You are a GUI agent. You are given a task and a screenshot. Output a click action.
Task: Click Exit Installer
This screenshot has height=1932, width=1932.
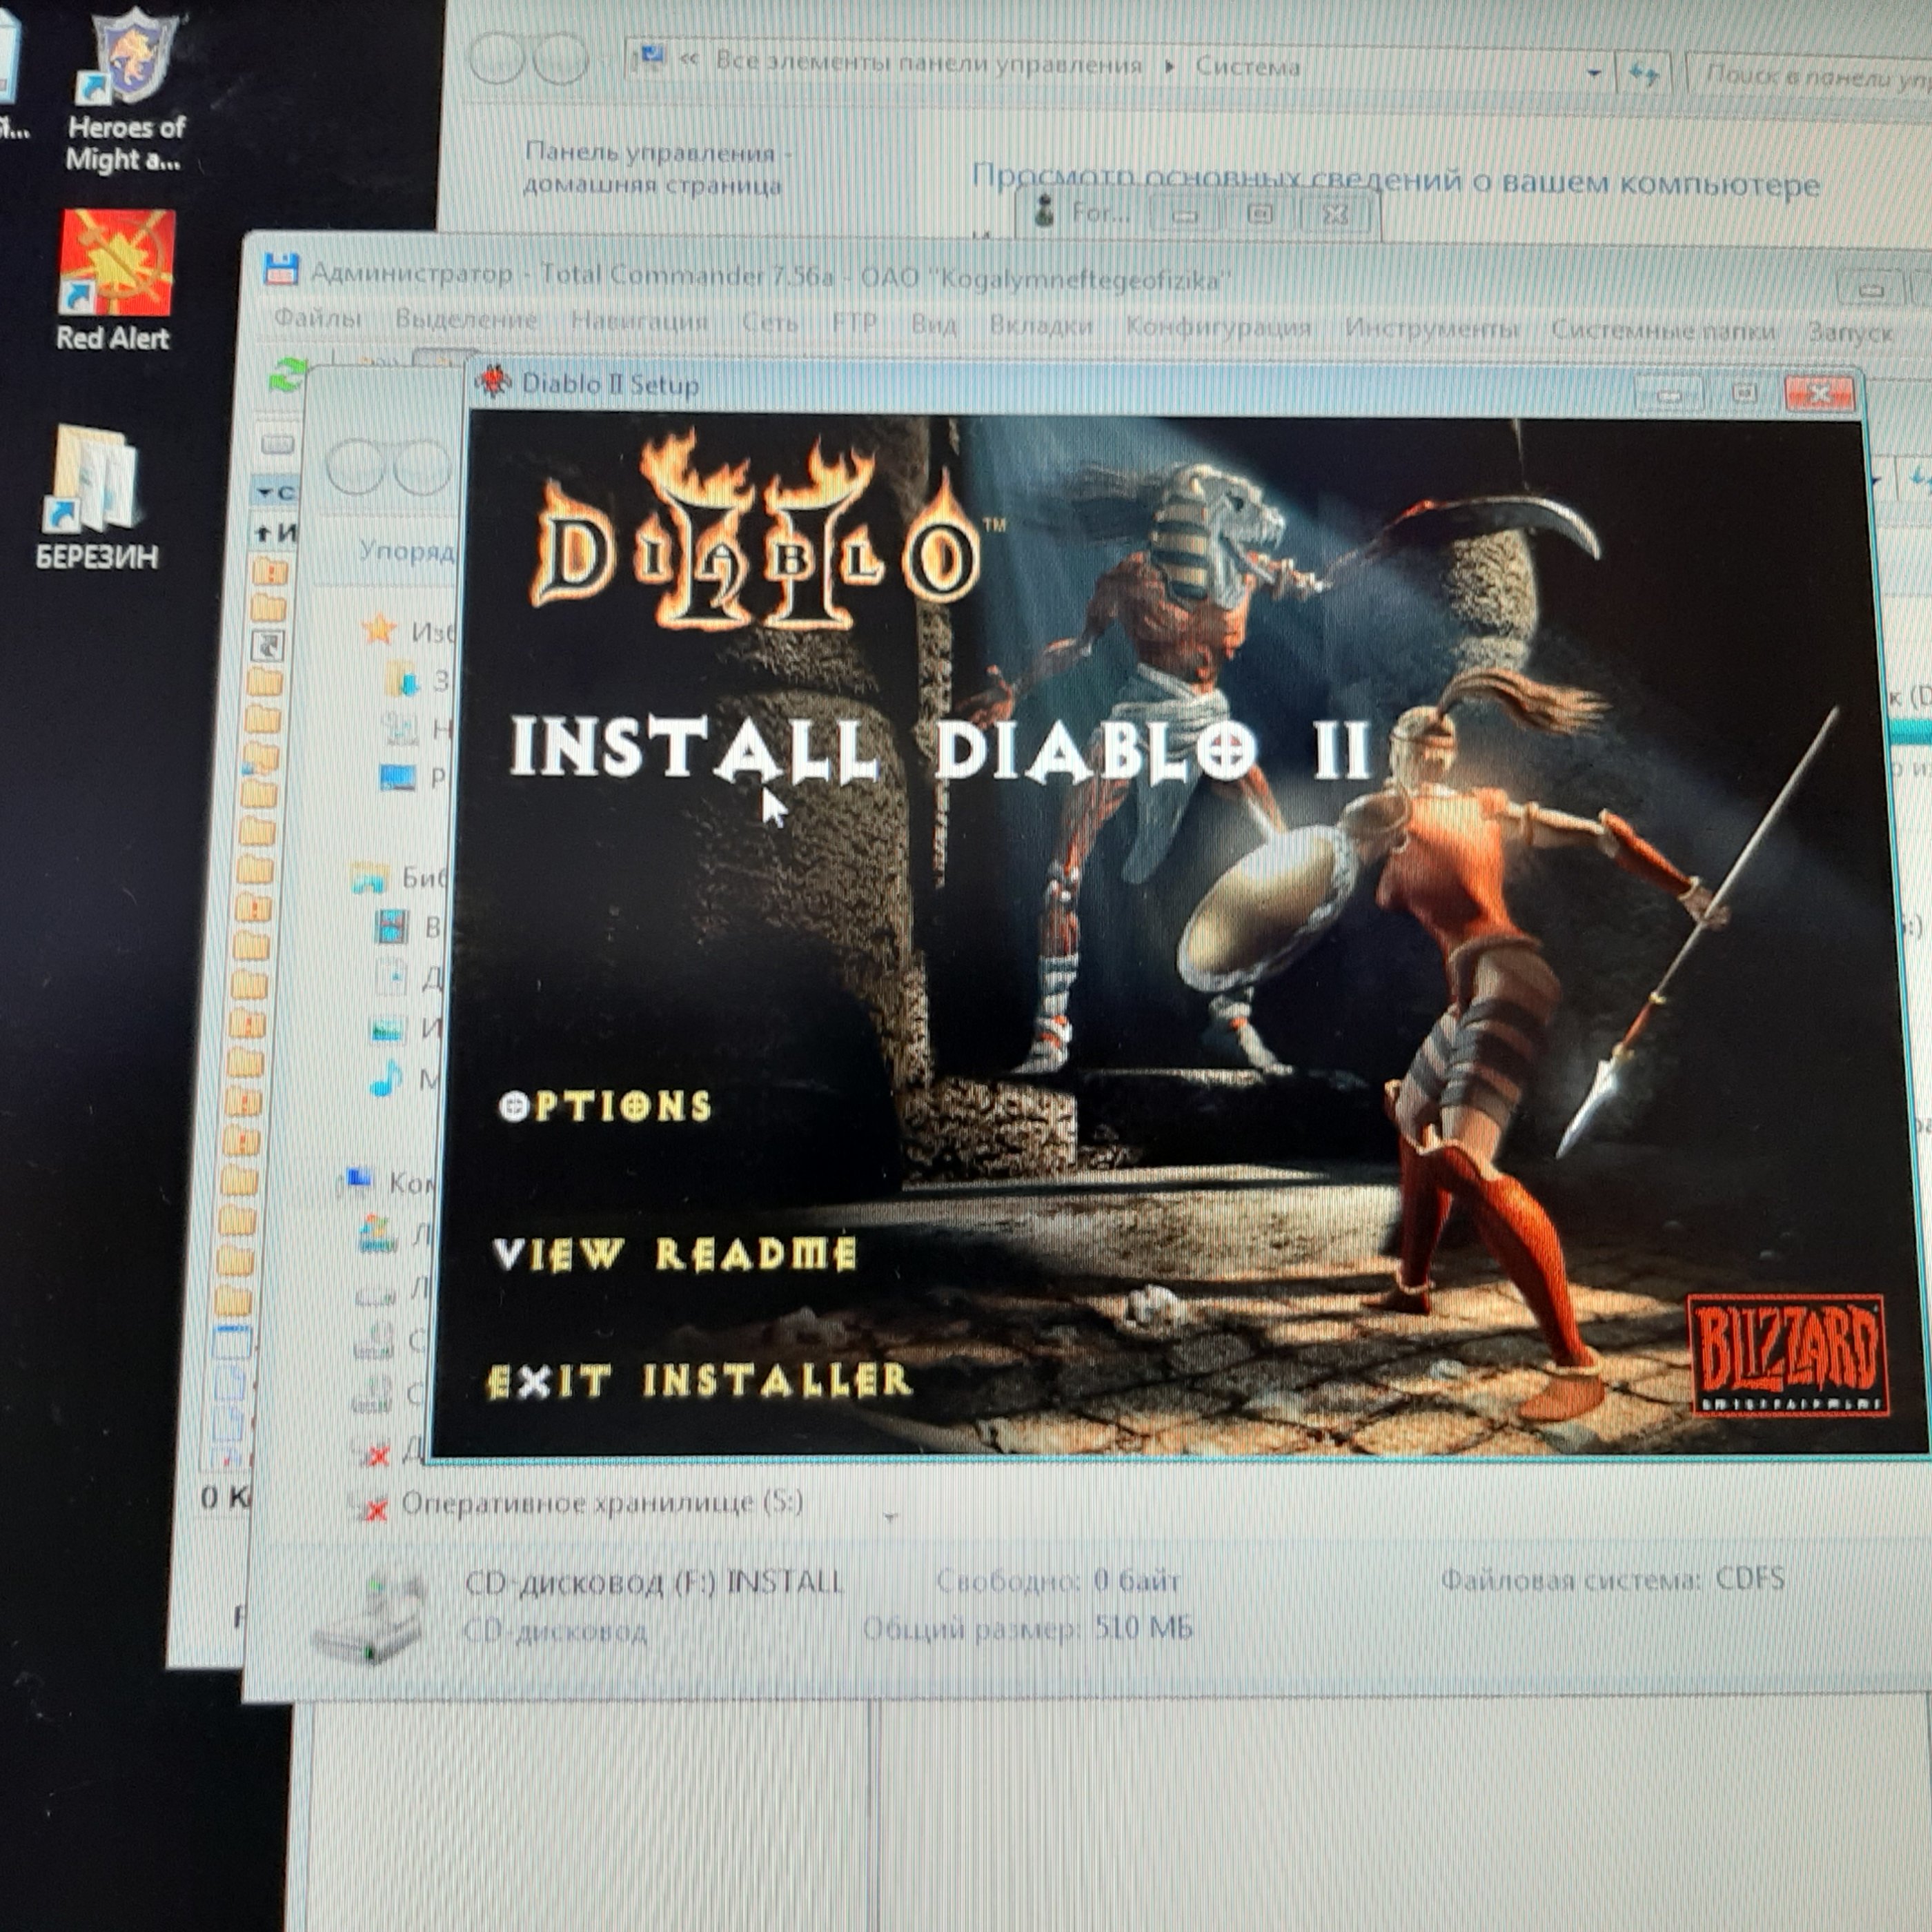698,1381
